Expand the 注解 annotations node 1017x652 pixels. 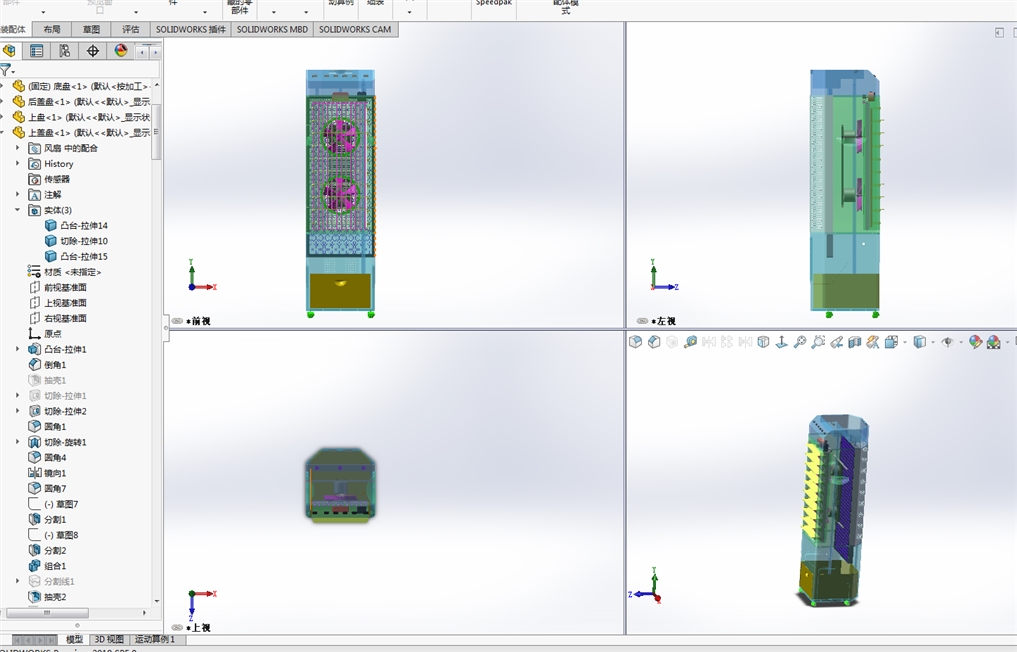[x=18, y=195]
